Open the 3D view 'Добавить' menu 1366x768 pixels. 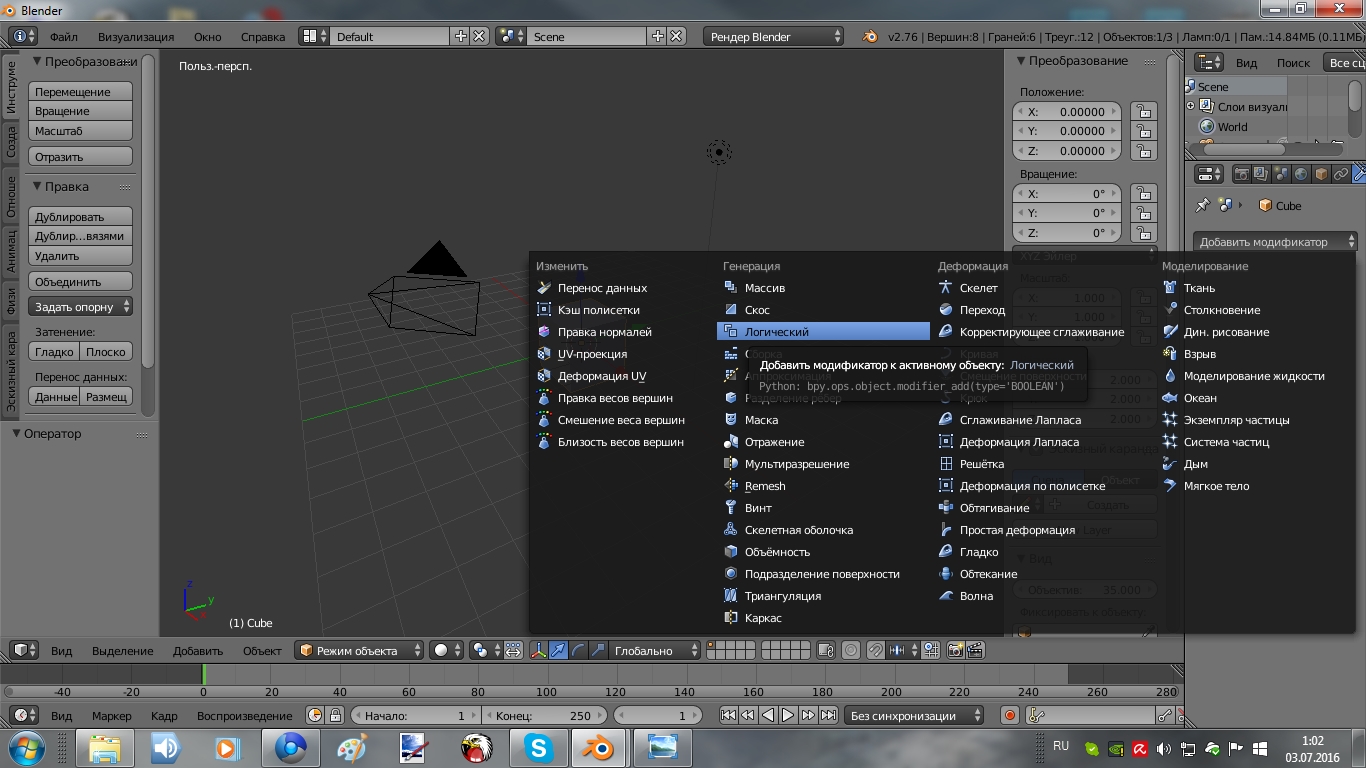pyautogui.click(x=198, y=650)
